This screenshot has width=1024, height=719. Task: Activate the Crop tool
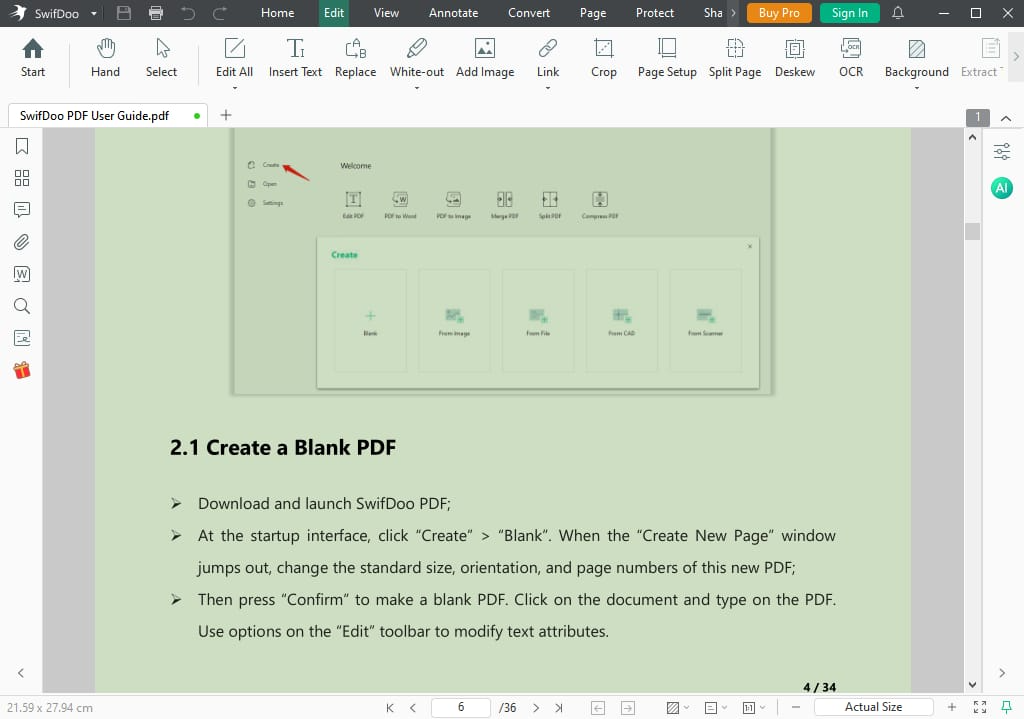(603, 58)
